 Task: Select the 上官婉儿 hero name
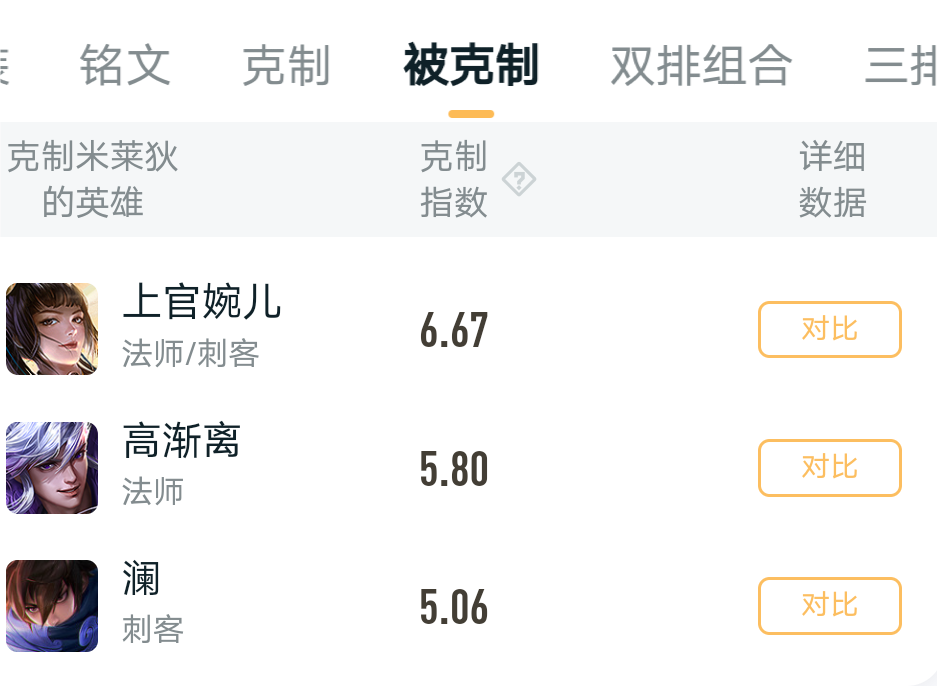[x=202, y=302]
